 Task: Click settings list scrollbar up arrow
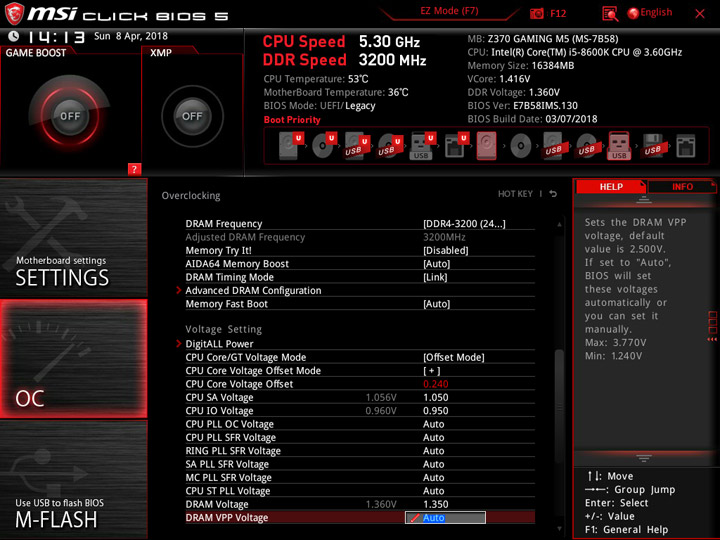(x=559, y=224)
